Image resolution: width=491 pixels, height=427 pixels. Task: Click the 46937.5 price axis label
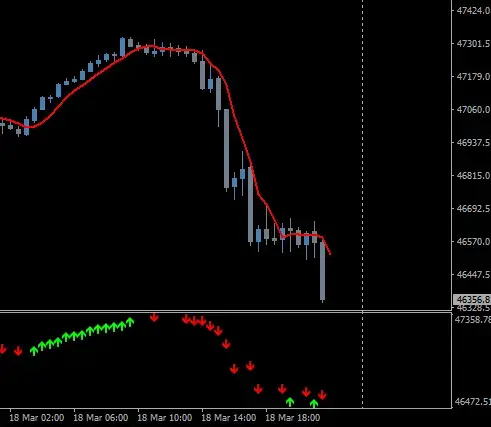(x=473, y=142)
